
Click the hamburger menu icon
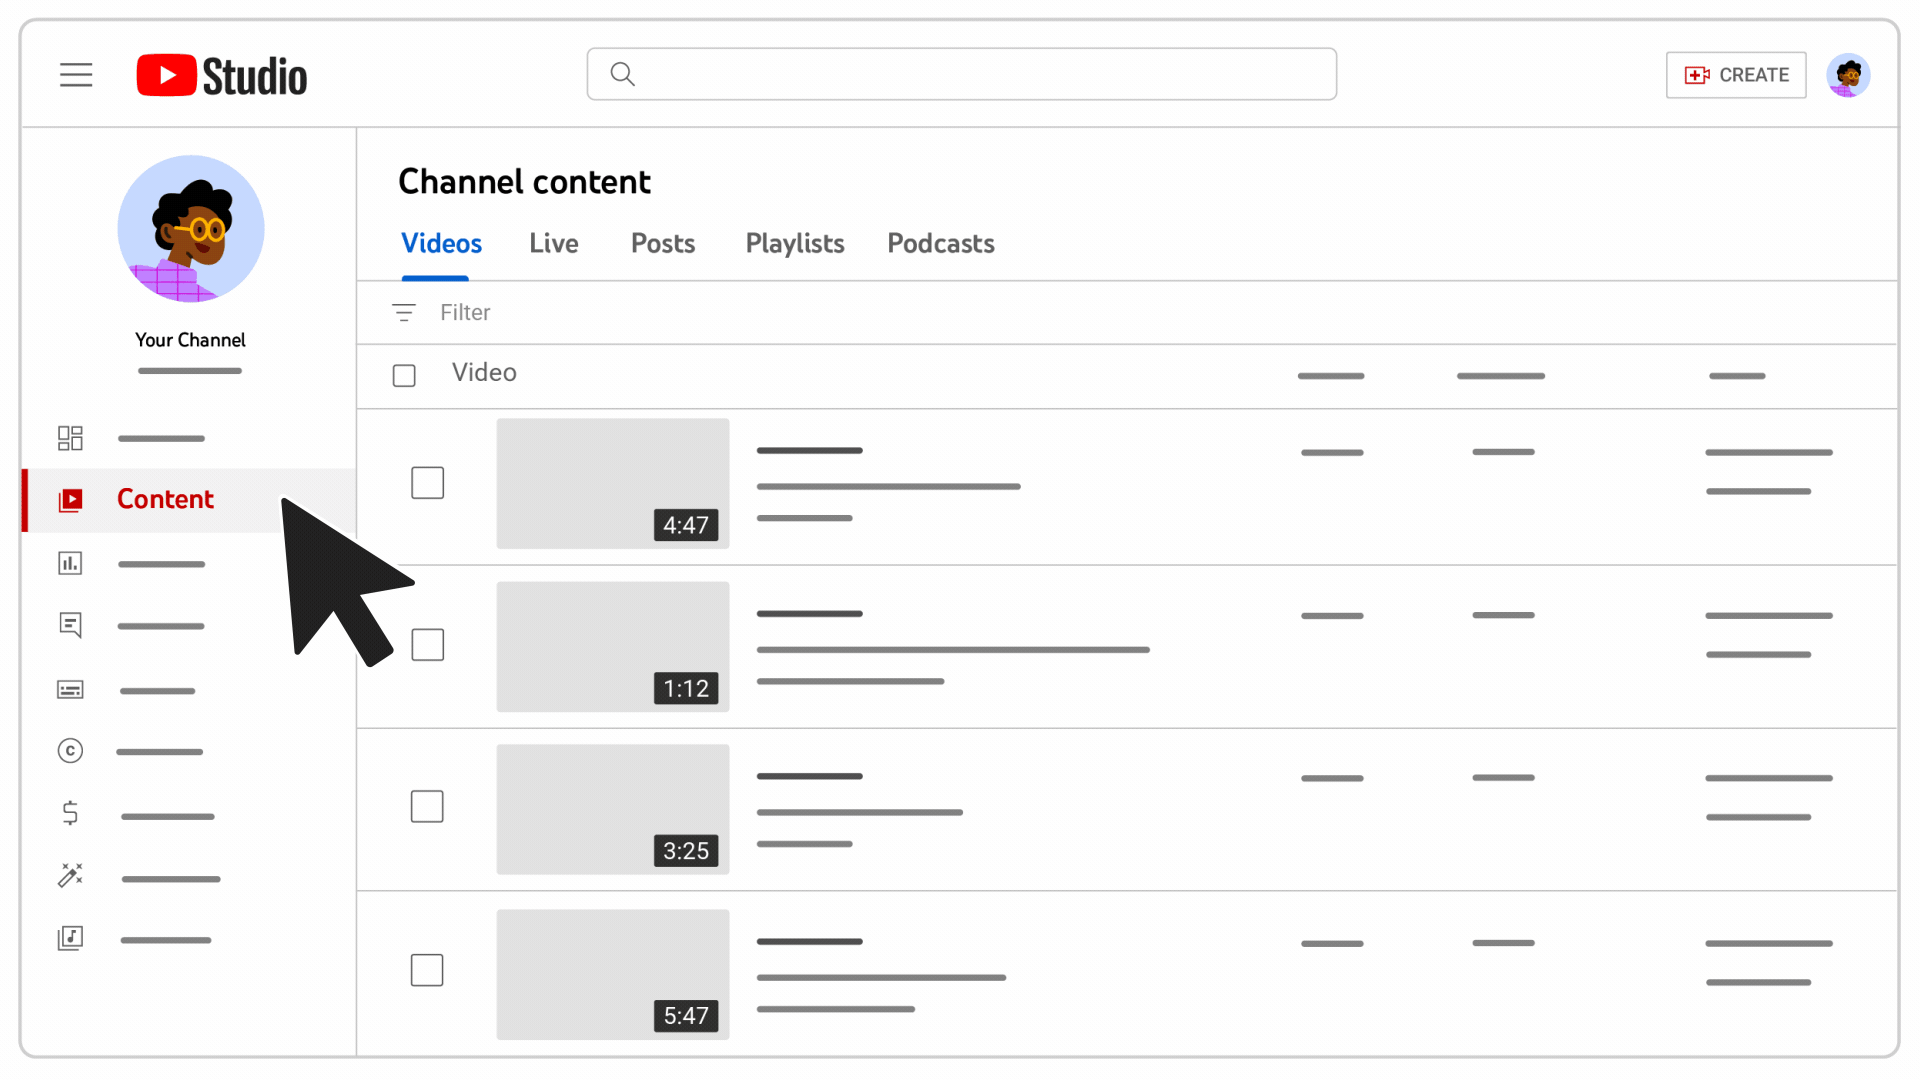[75, 75]
